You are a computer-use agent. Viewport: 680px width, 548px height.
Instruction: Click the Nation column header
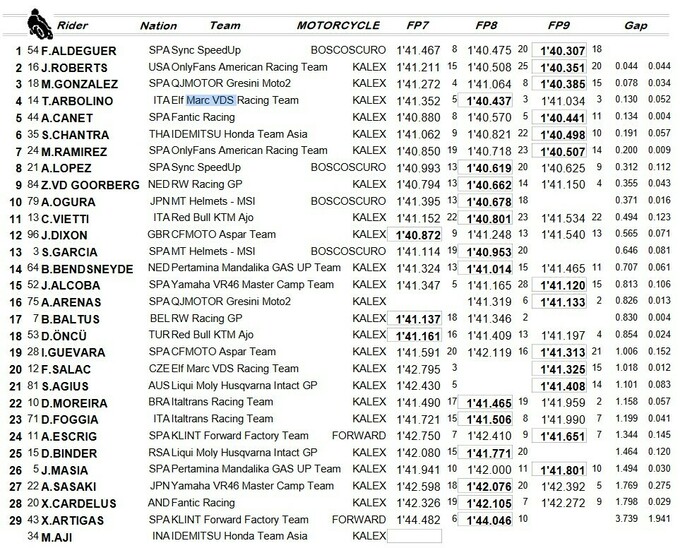pyautogui.click(x=158, y=24)
